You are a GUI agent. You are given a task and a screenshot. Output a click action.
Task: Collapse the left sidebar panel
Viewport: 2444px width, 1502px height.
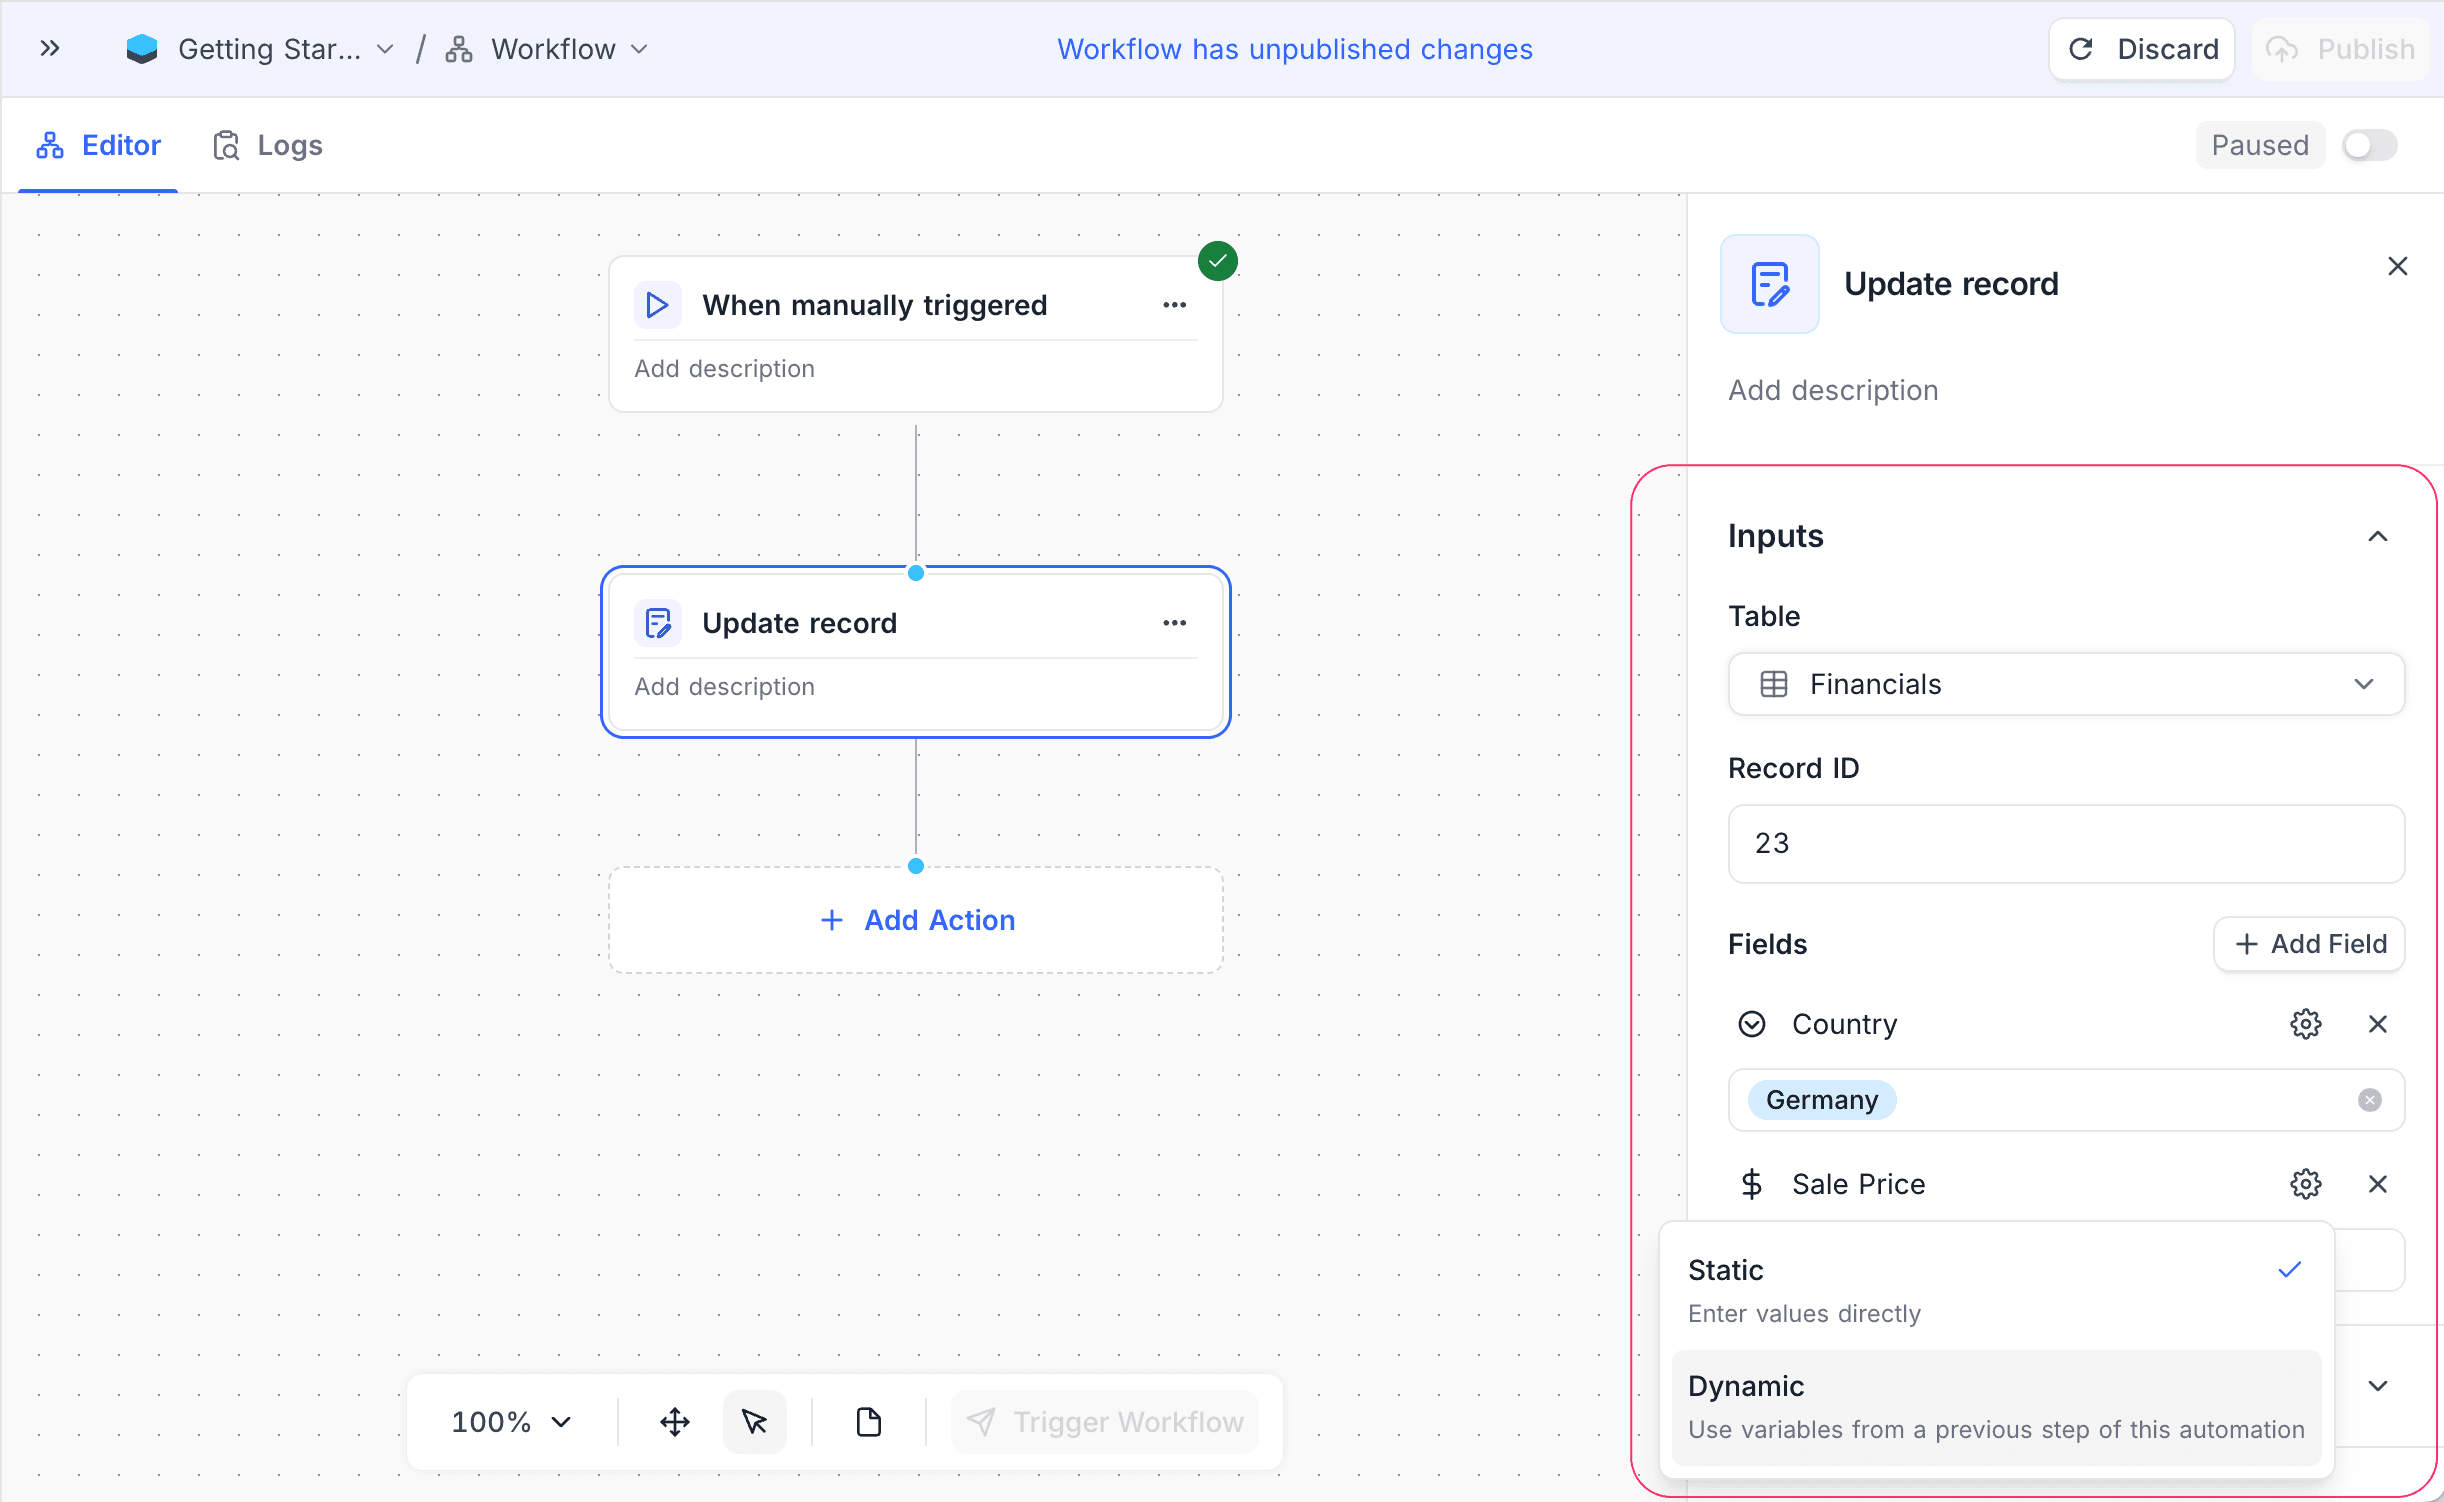click(x=49, y=48)
